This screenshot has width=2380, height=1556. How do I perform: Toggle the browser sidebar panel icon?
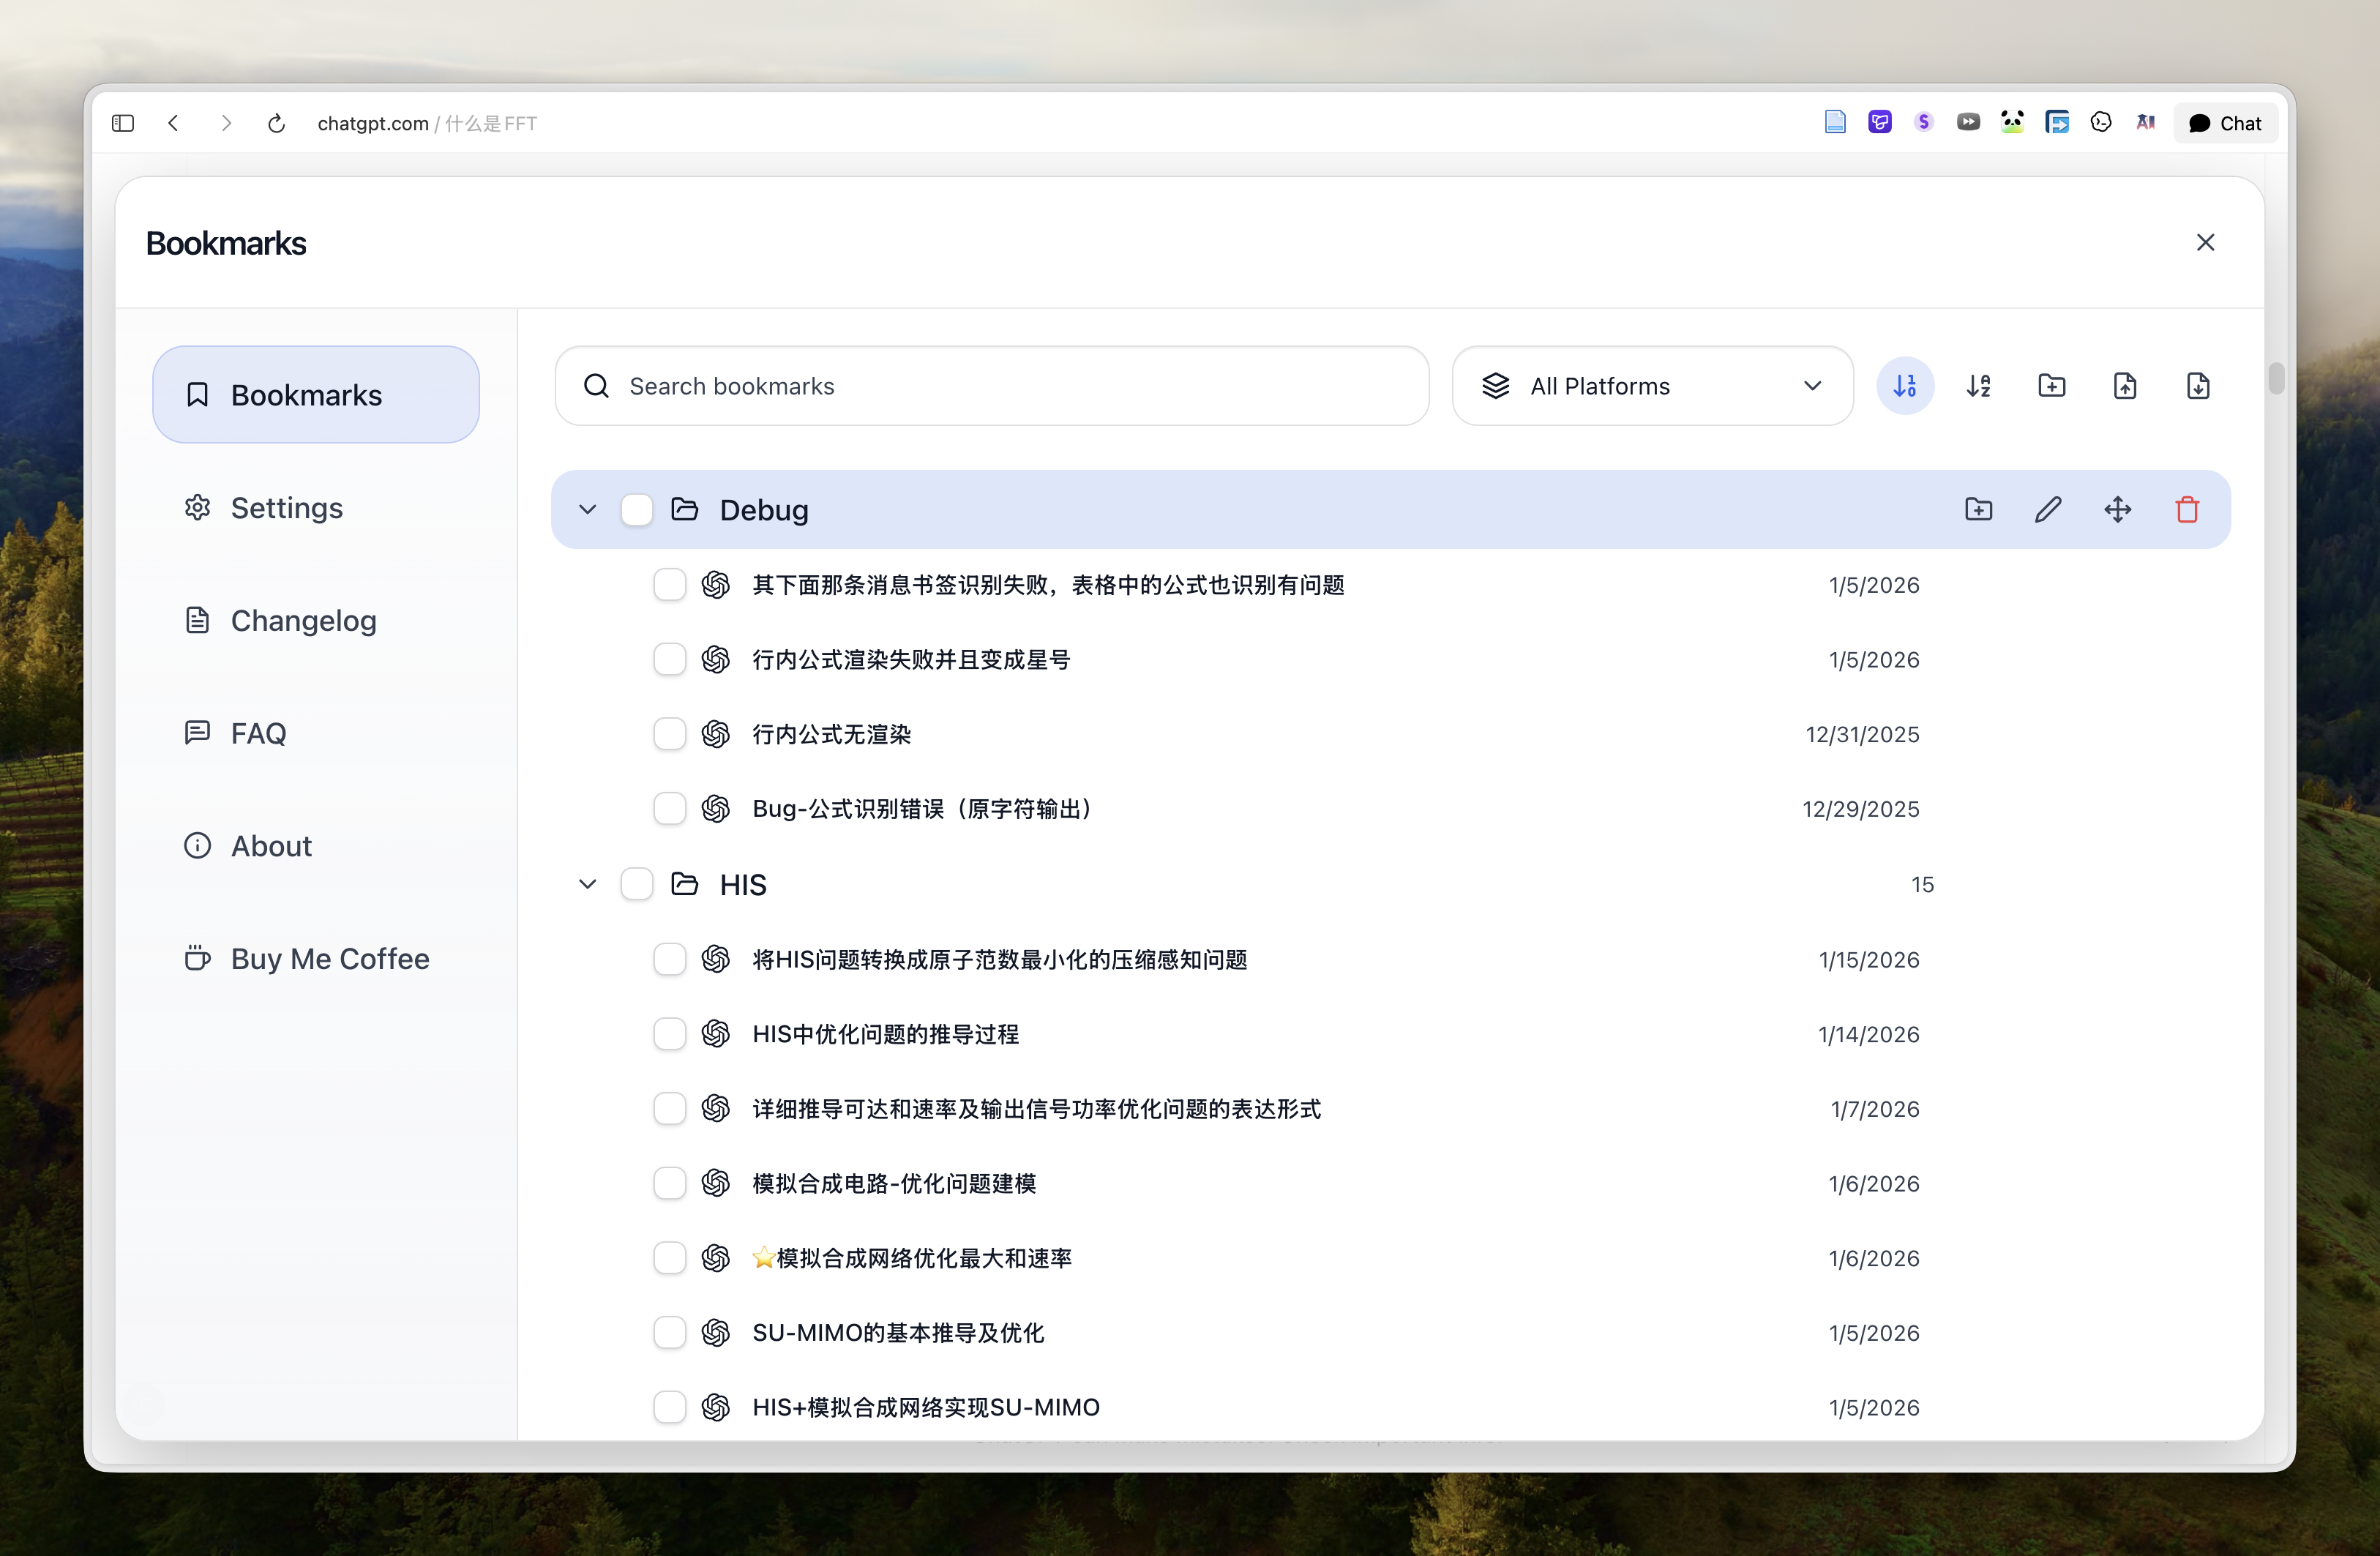click(123, 123)
